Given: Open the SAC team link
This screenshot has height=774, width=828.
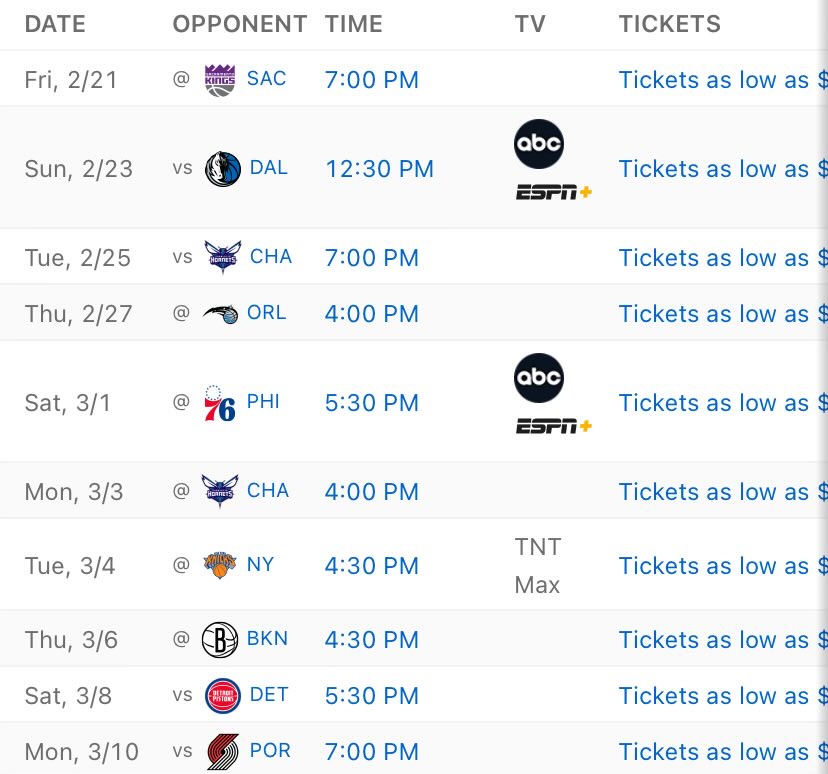Looking at the screenshot, I should [266, 79].
